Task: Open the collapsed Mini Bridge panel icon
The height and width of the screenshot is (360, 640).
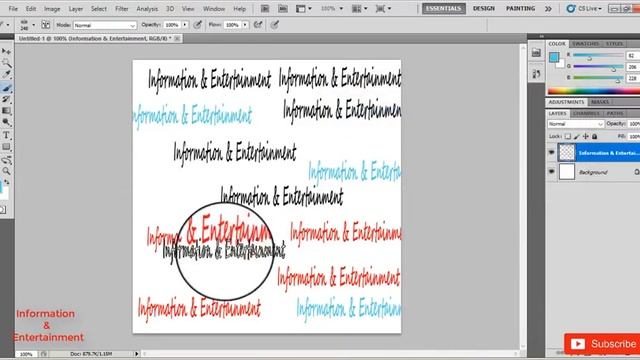Action: click(x=536, y=53)
